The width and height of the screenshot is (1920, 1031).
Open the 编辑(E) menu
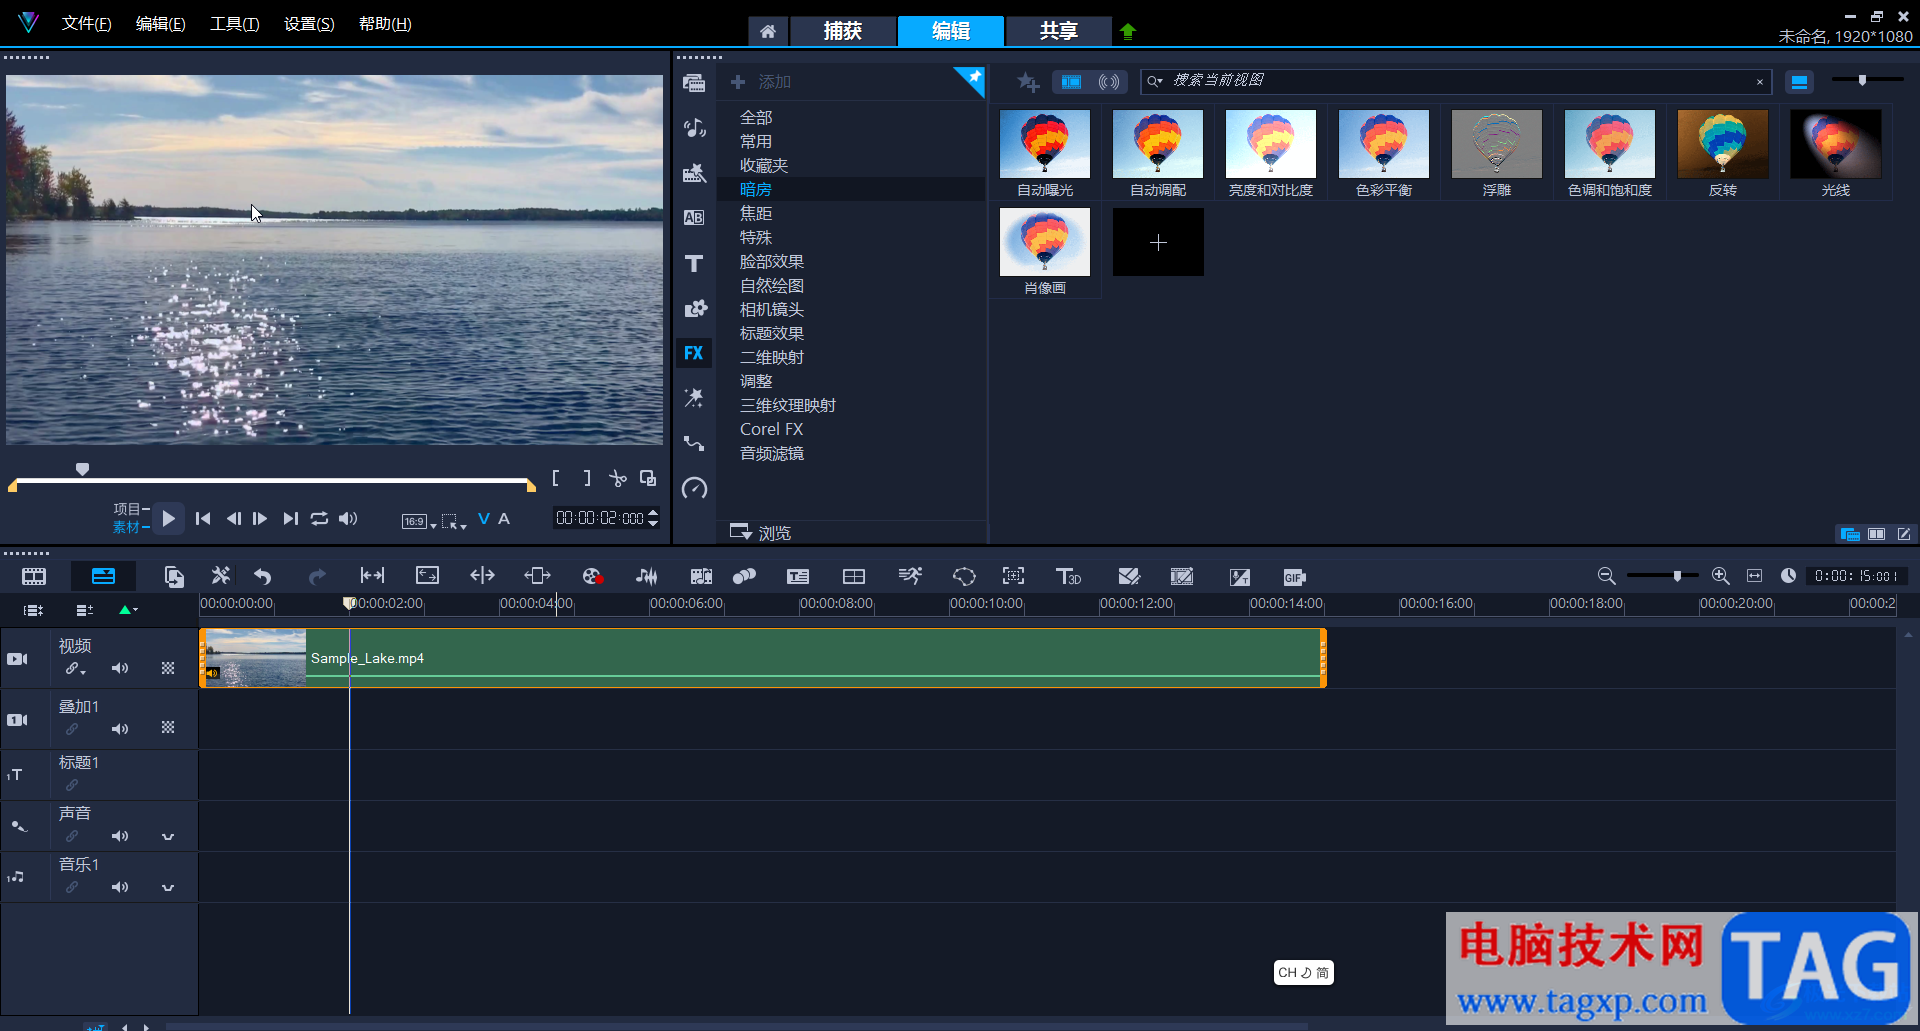coord(161,24)
